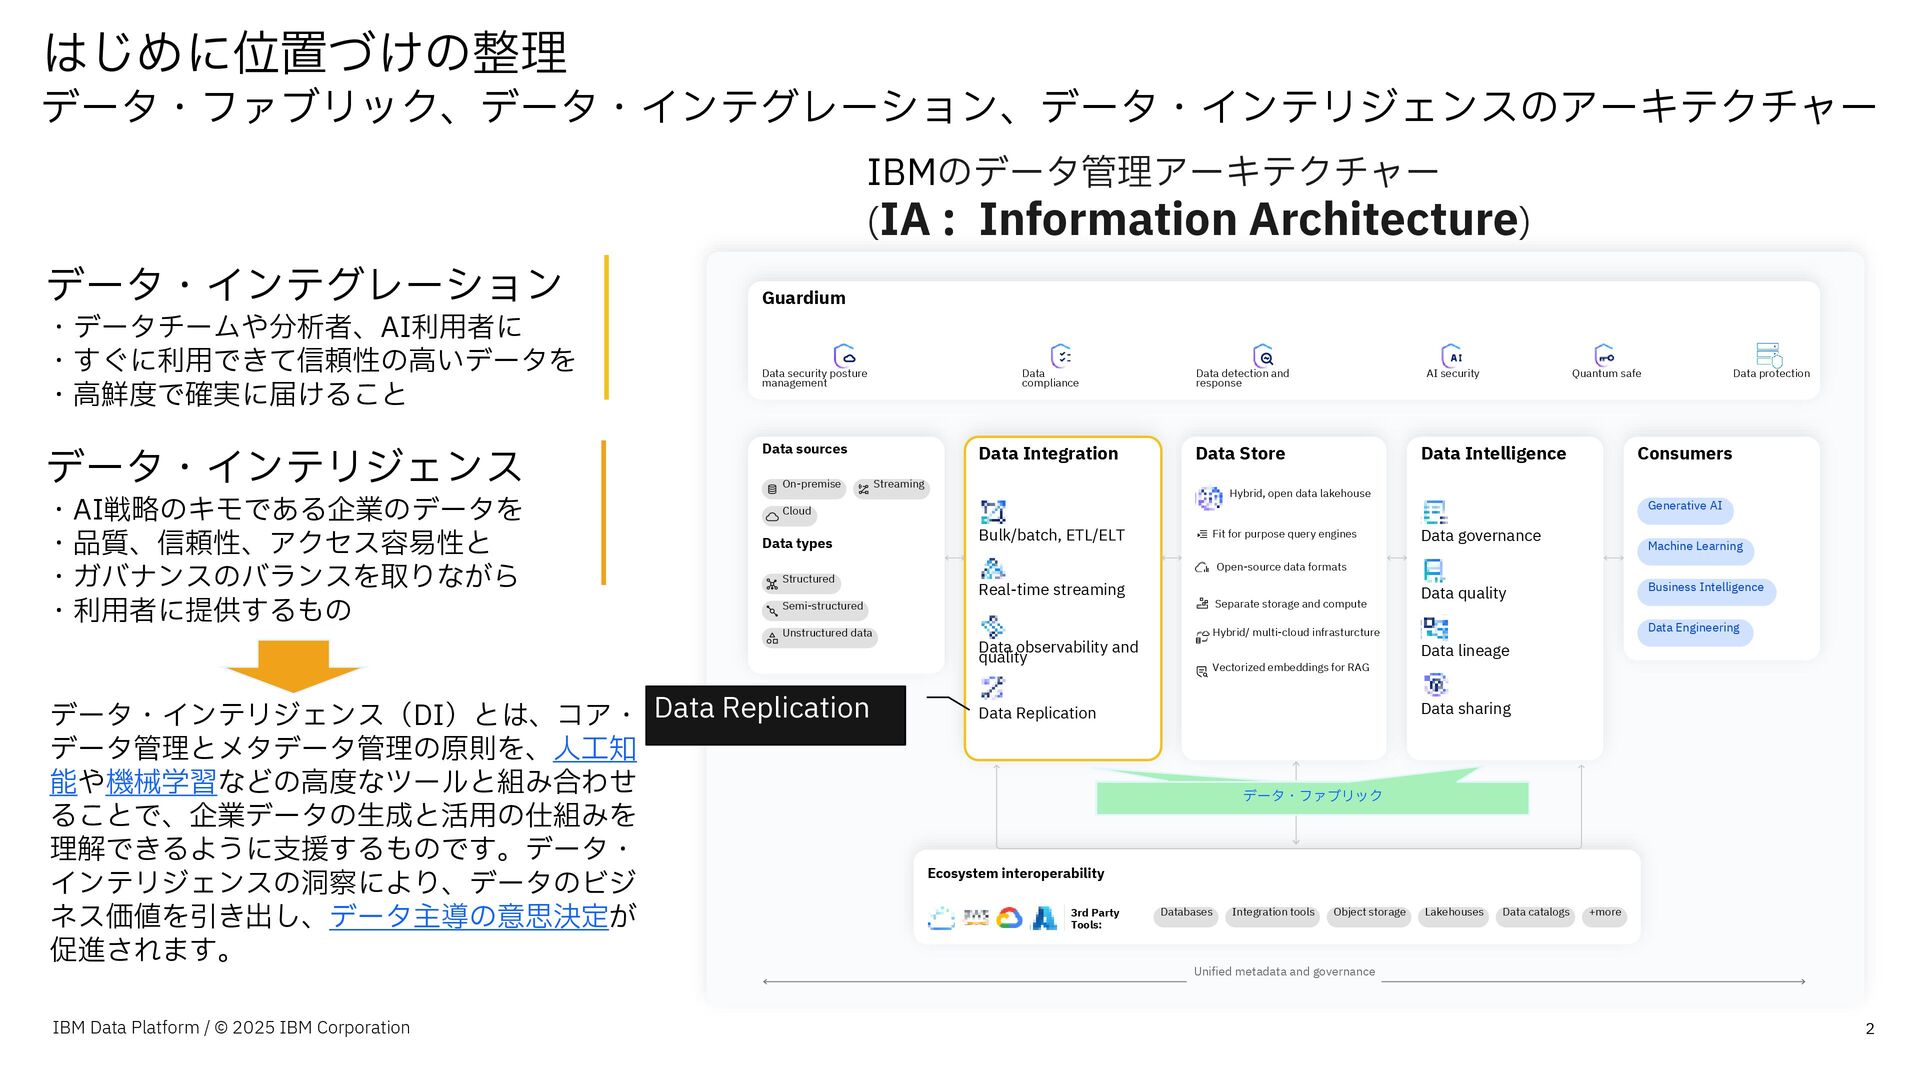Viewport: 1920px width, 1080px height.
Task: Click the Google Cloud logo icon
Action: click(1009, 917)
